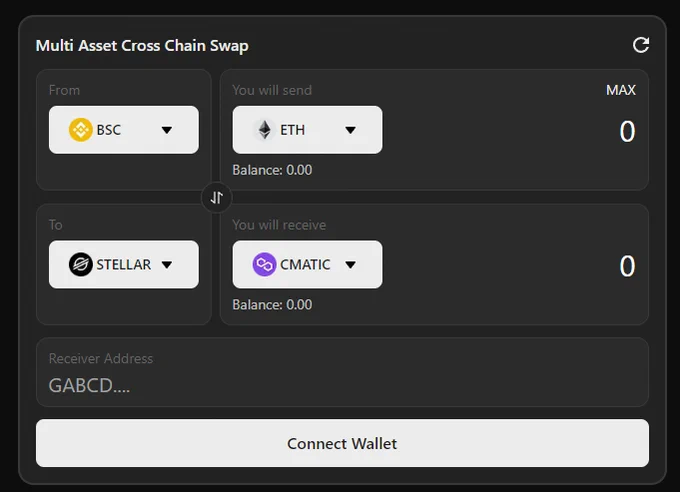
Task: Expand the ETH token dropdown arrow
Action: click(350, 130)
